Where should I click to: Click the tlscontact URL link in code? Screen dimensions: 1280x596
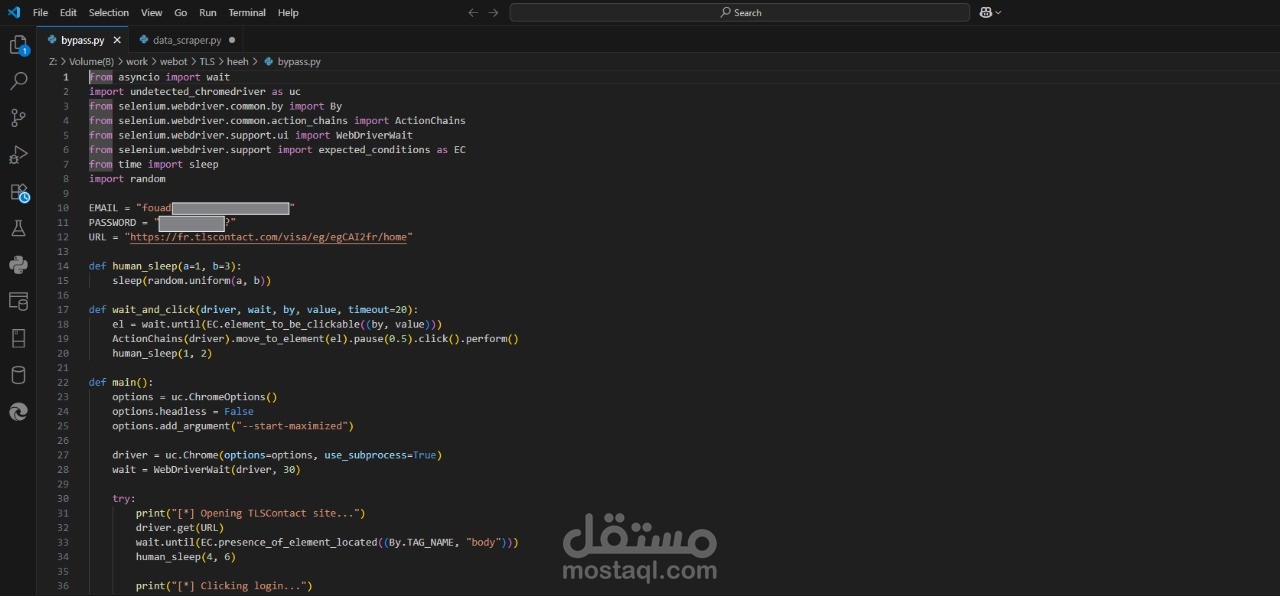[269, 237]
